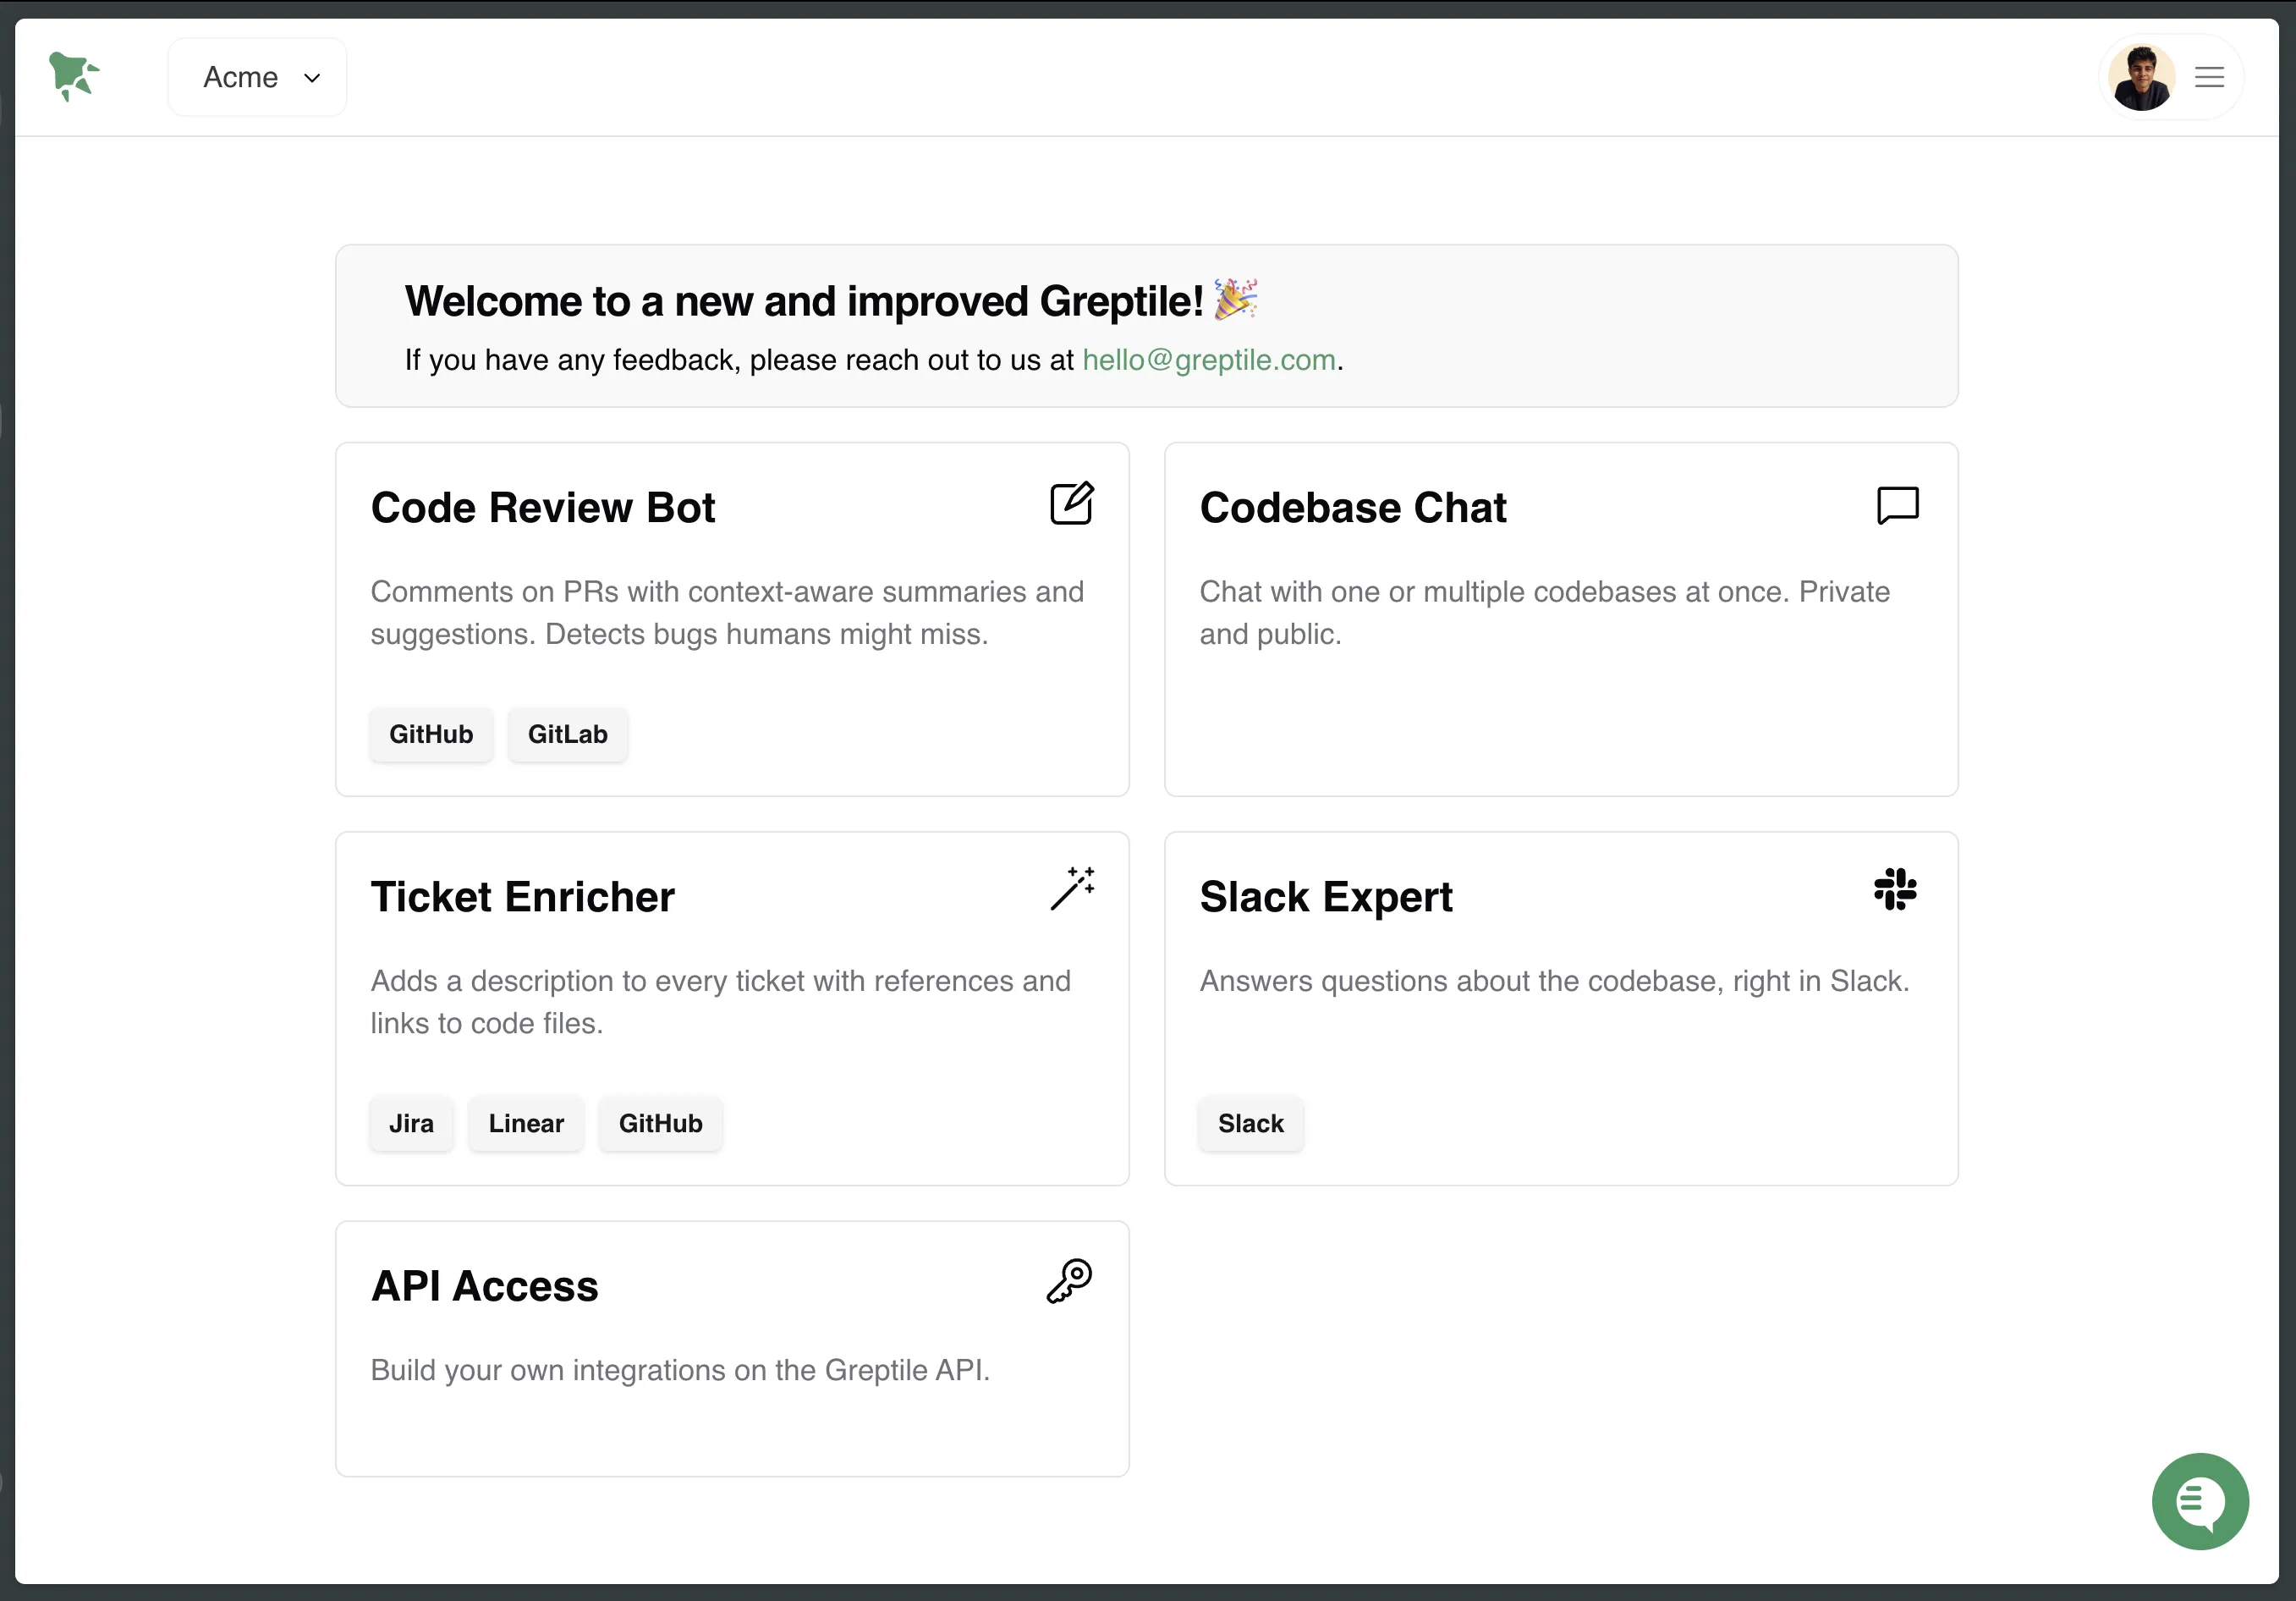Click the GitLab tag on Code Review Bot
This screenshot has width=2296, height=1601.
point(567,734)
